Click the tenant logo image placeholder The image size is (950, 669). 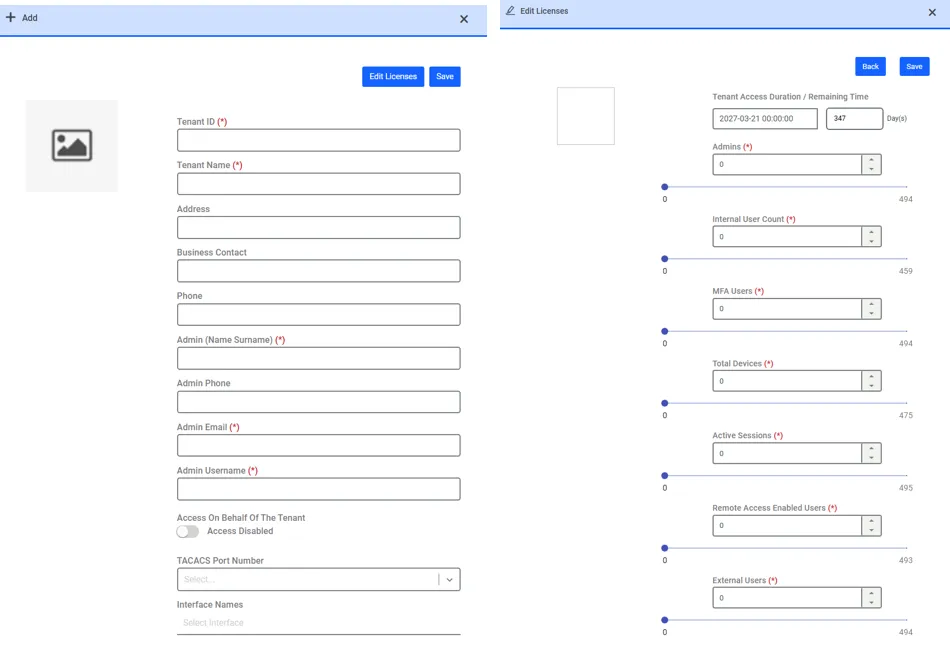(71, 146)
